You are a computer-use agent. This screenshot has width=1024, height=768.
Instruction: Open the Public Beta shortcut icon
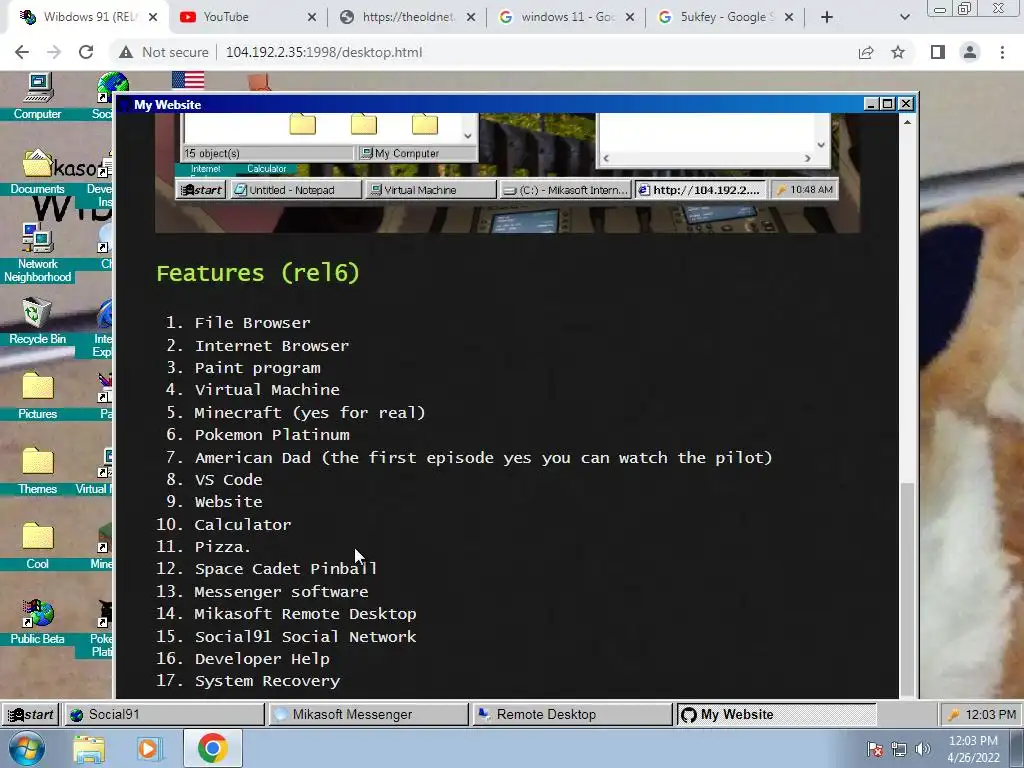[x=37, y=622]
